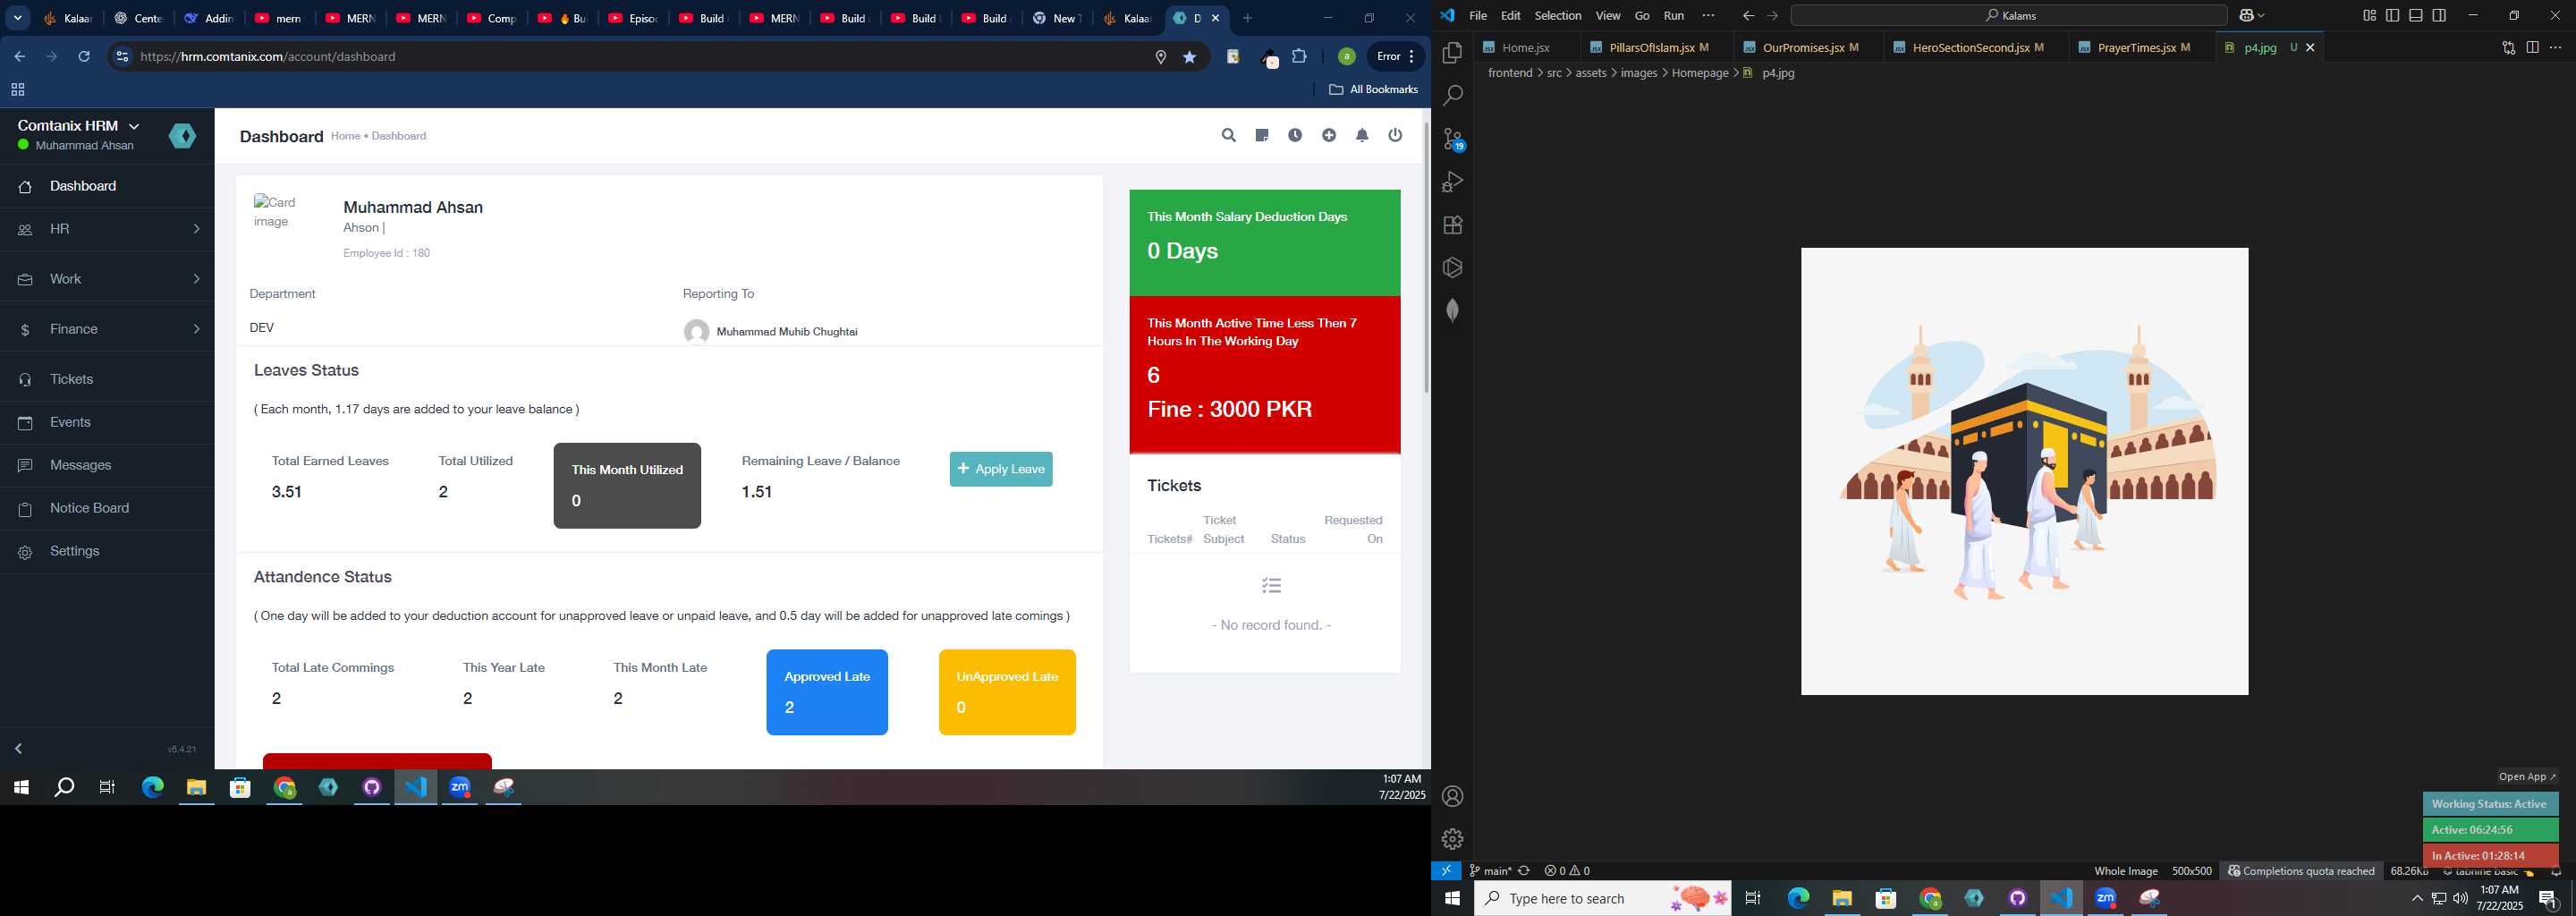Click Windows taskbar search box
The width and height of the screenshot is (2576, 916).
pyautogui.click(x=1603, y=899)
